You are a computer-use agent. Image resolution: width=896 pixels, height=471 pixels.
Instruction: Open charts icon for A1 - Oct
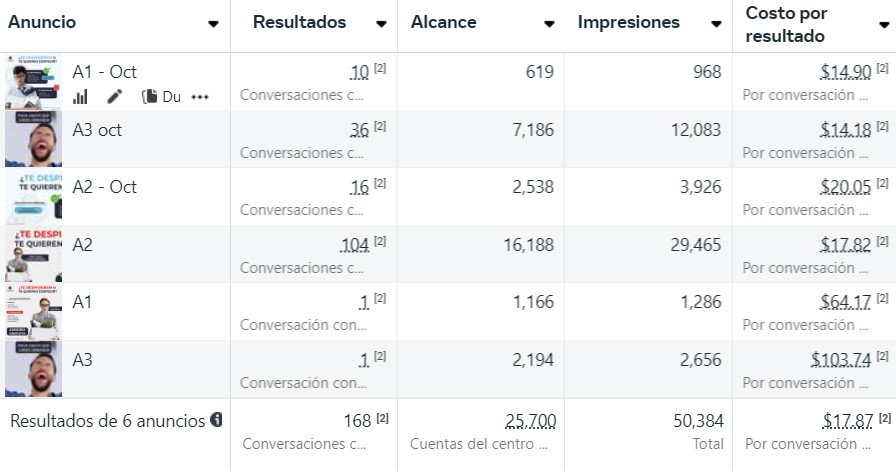[x=81, y=97]
